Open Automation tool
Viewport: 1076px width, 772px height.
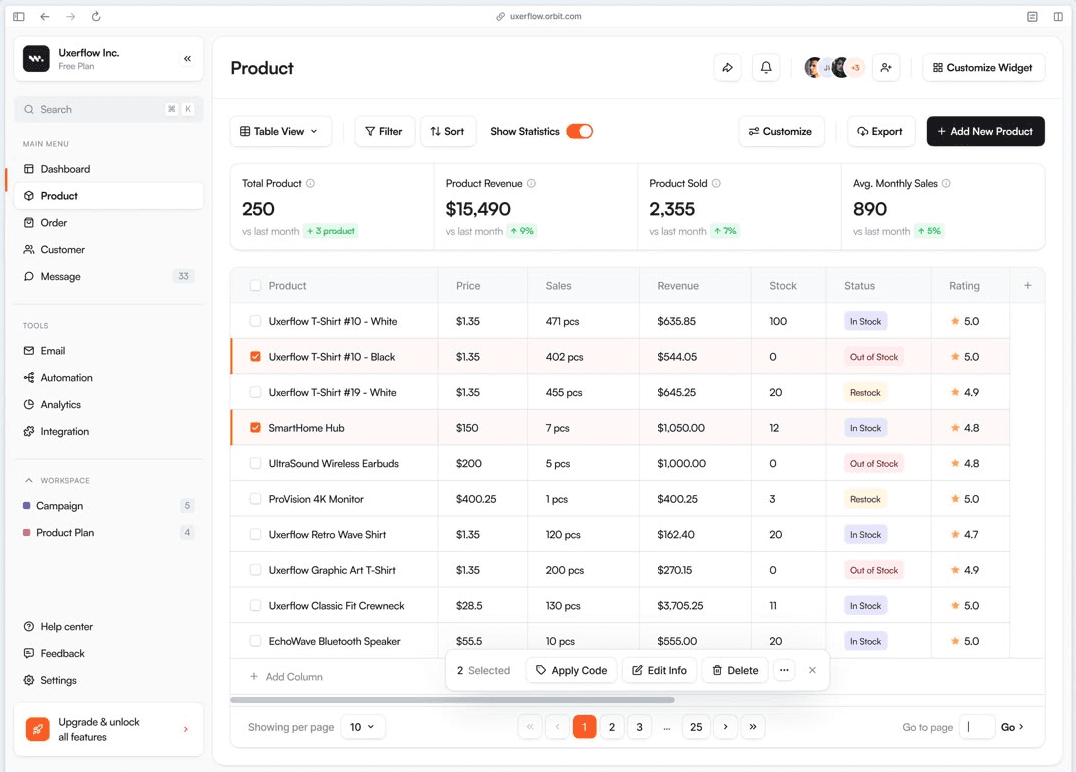pyautogui.click(x=108, y=377)
